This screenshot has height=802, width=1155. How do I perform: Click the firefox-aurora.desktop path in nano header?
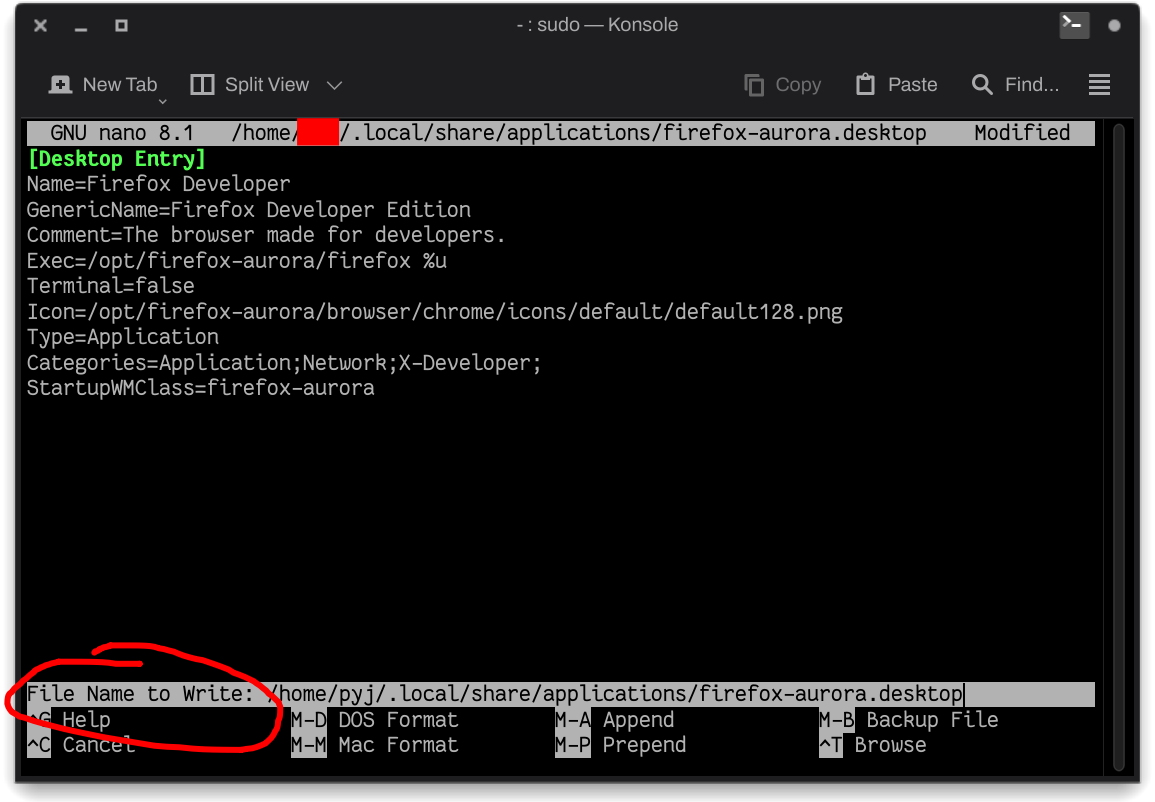tap(579, 133)
